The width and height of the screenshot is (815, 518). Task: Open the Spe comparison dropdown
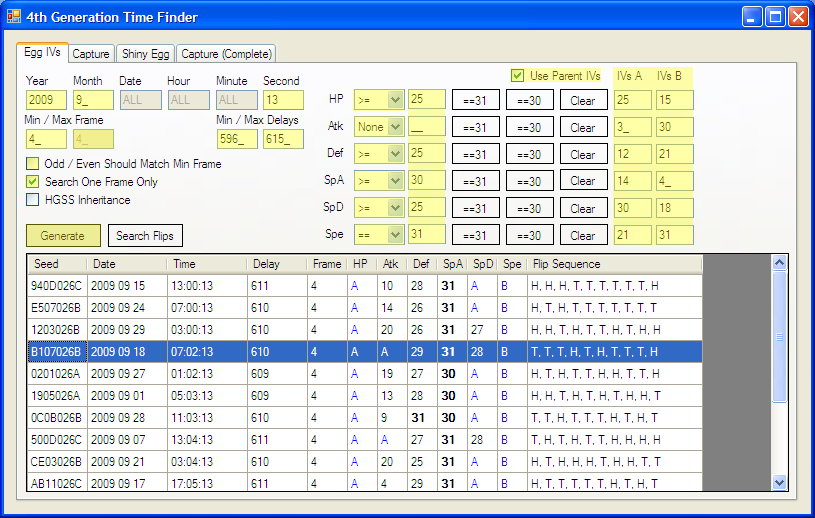click(379, 235)
